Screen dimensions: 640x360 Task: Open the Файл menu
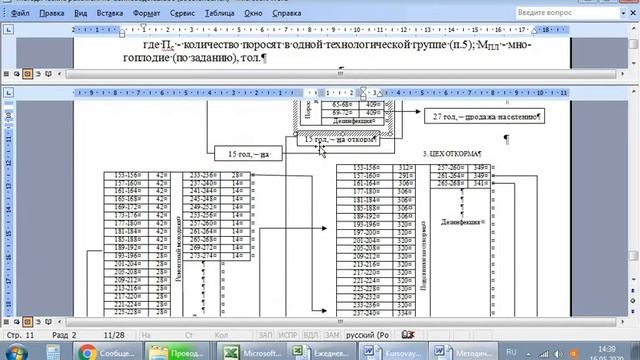click(x=20, y=13)
